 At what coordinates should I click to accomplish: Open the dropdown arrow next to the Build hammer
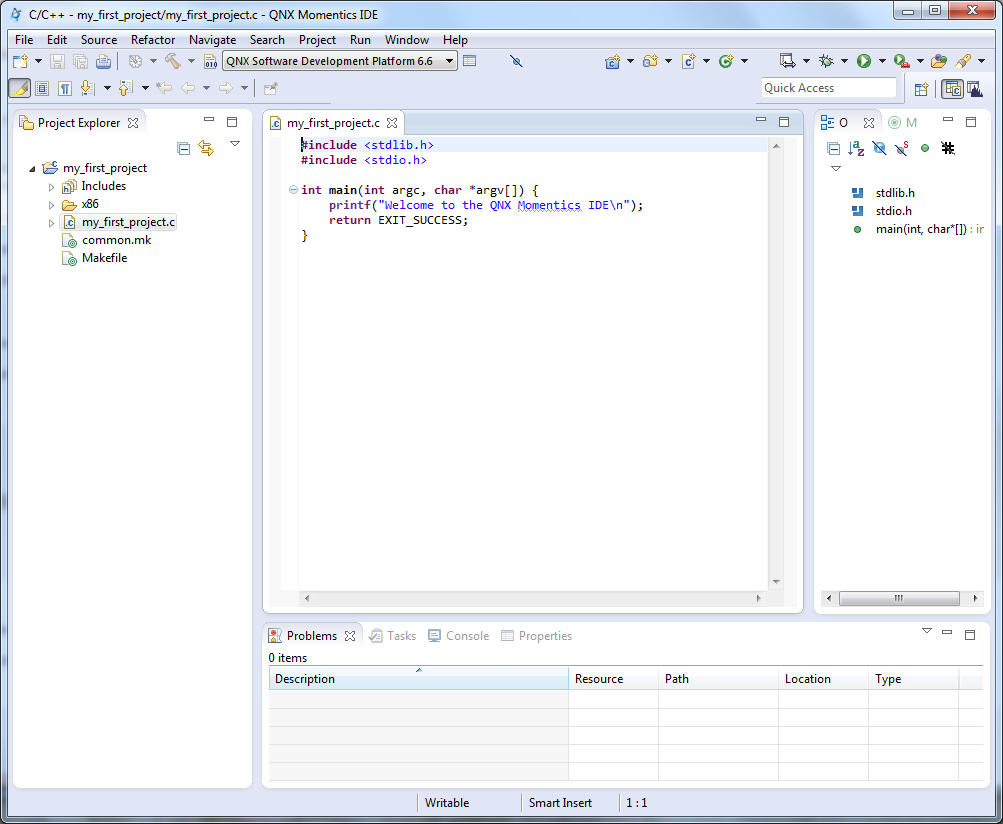[x=191, y=61]
